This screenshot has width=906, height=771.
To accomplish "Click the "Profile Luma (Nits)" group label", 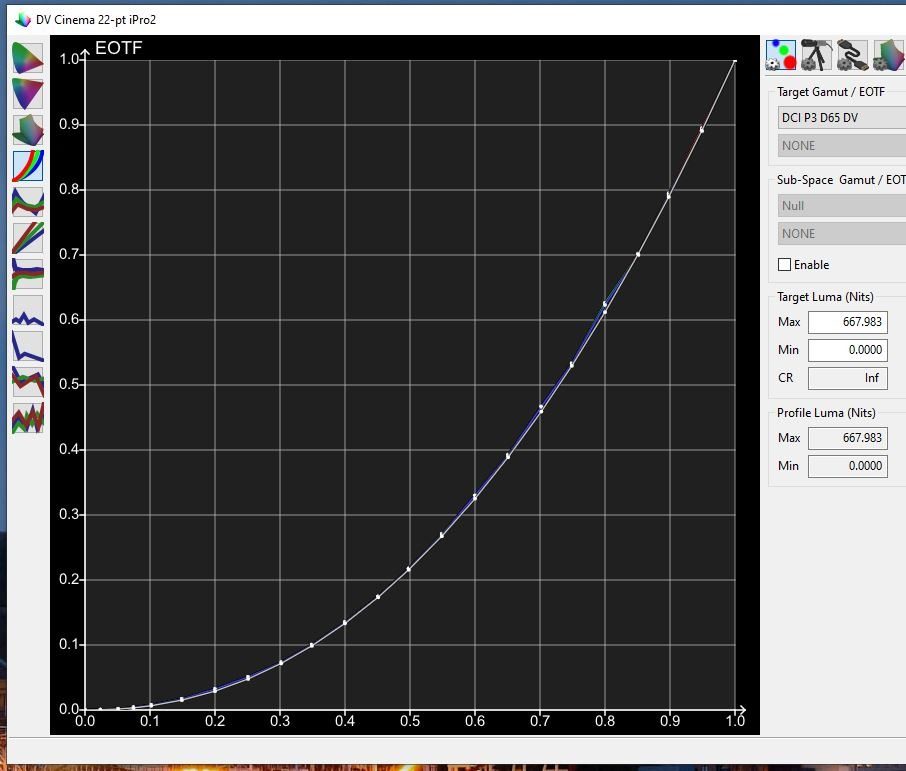I will 826,413.
